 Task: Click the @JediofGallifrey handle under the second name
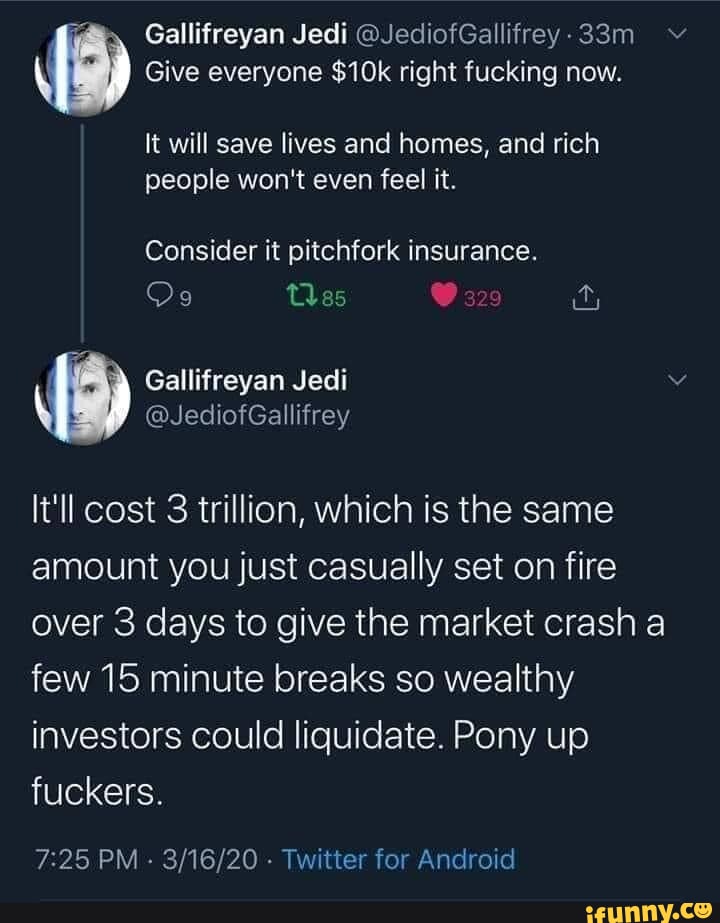247,415
